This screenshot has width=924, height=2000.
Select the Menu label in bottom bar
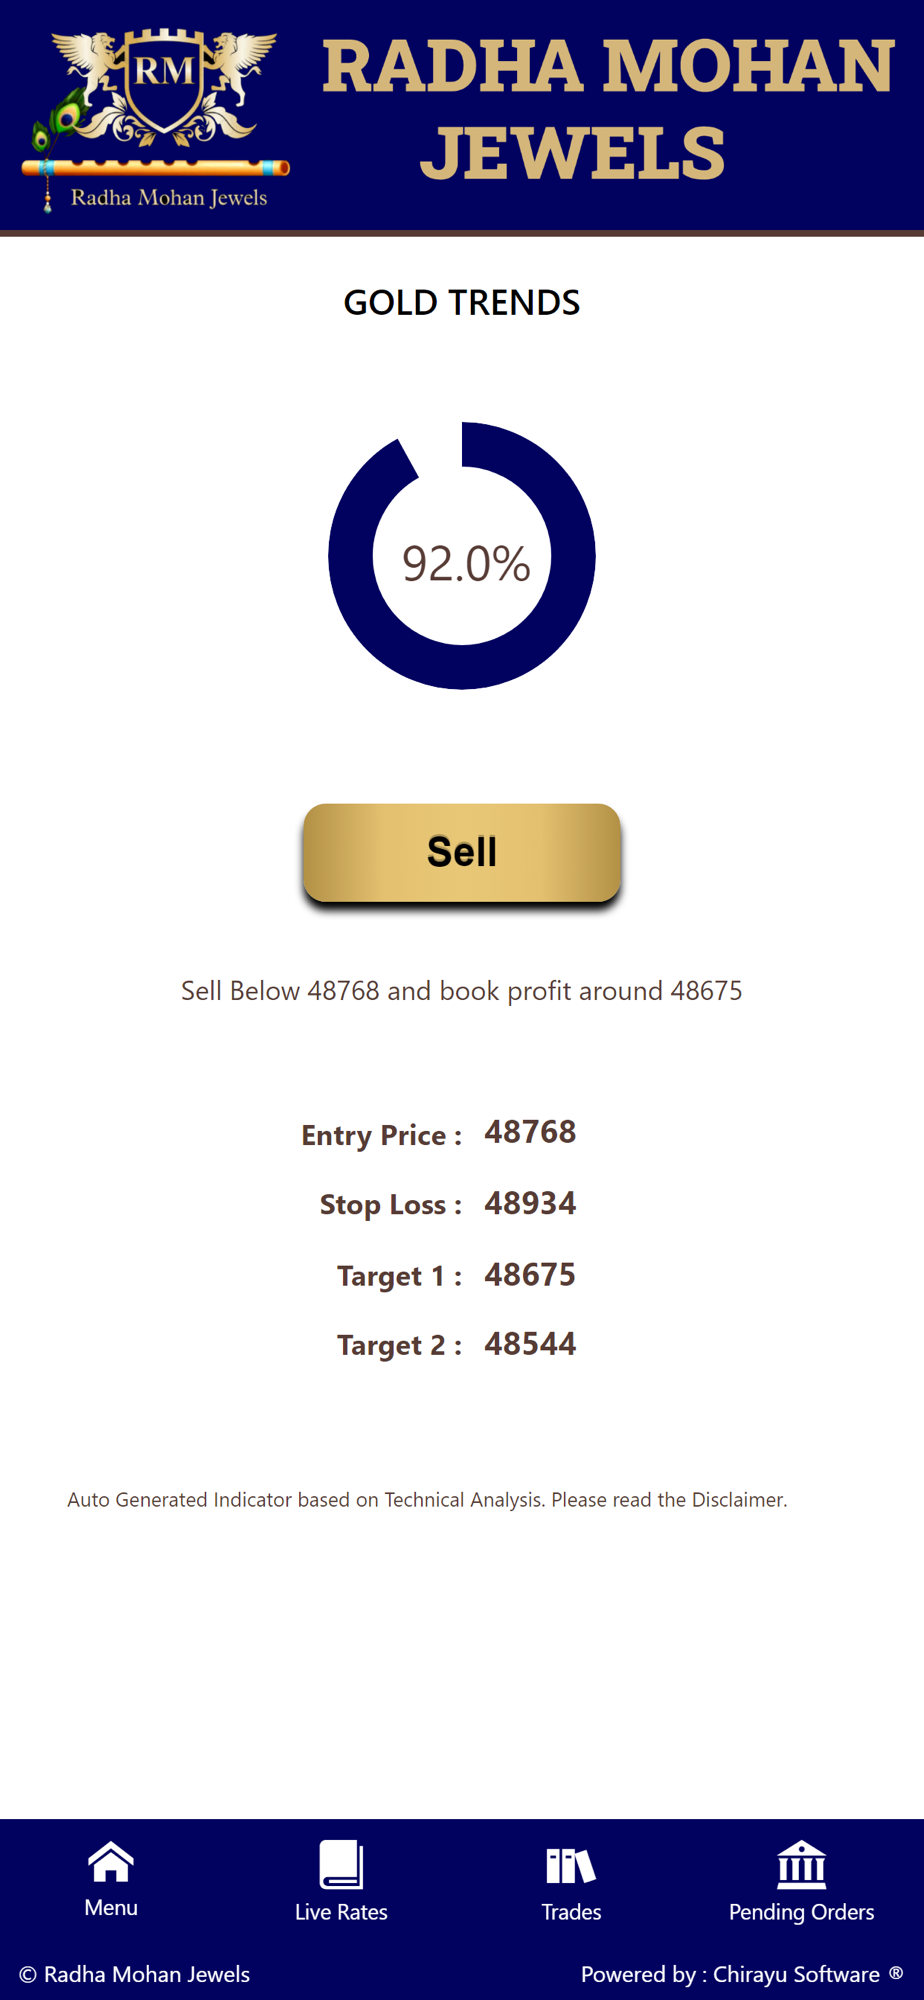click(111, 1907)
